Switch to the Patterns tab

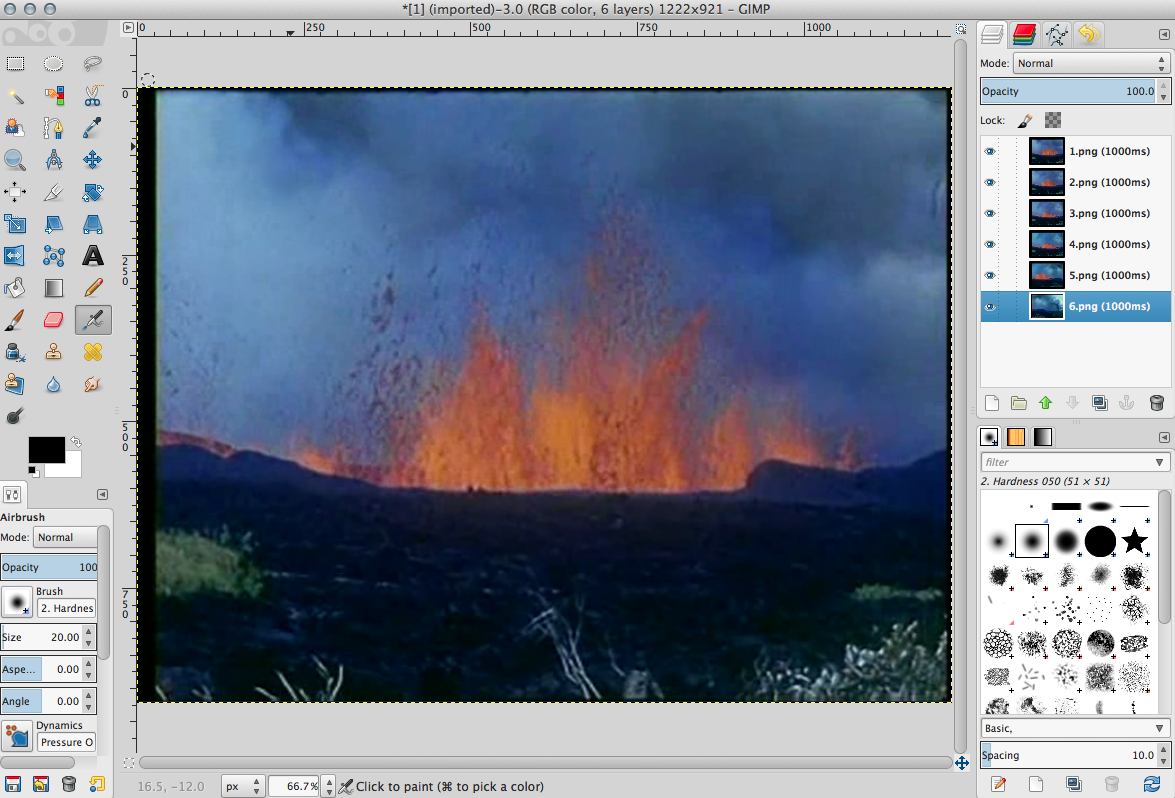(1016, 437)
